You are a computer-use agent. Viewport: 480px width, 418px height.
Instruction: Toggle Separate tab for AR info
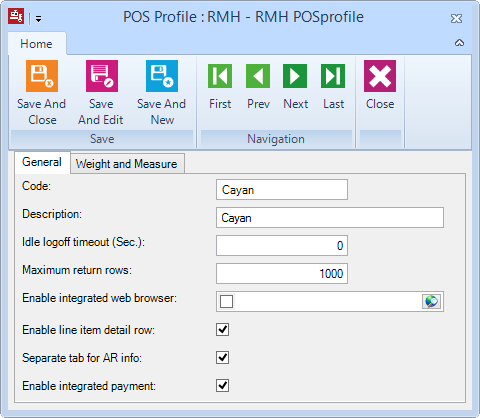click(223, 358)
